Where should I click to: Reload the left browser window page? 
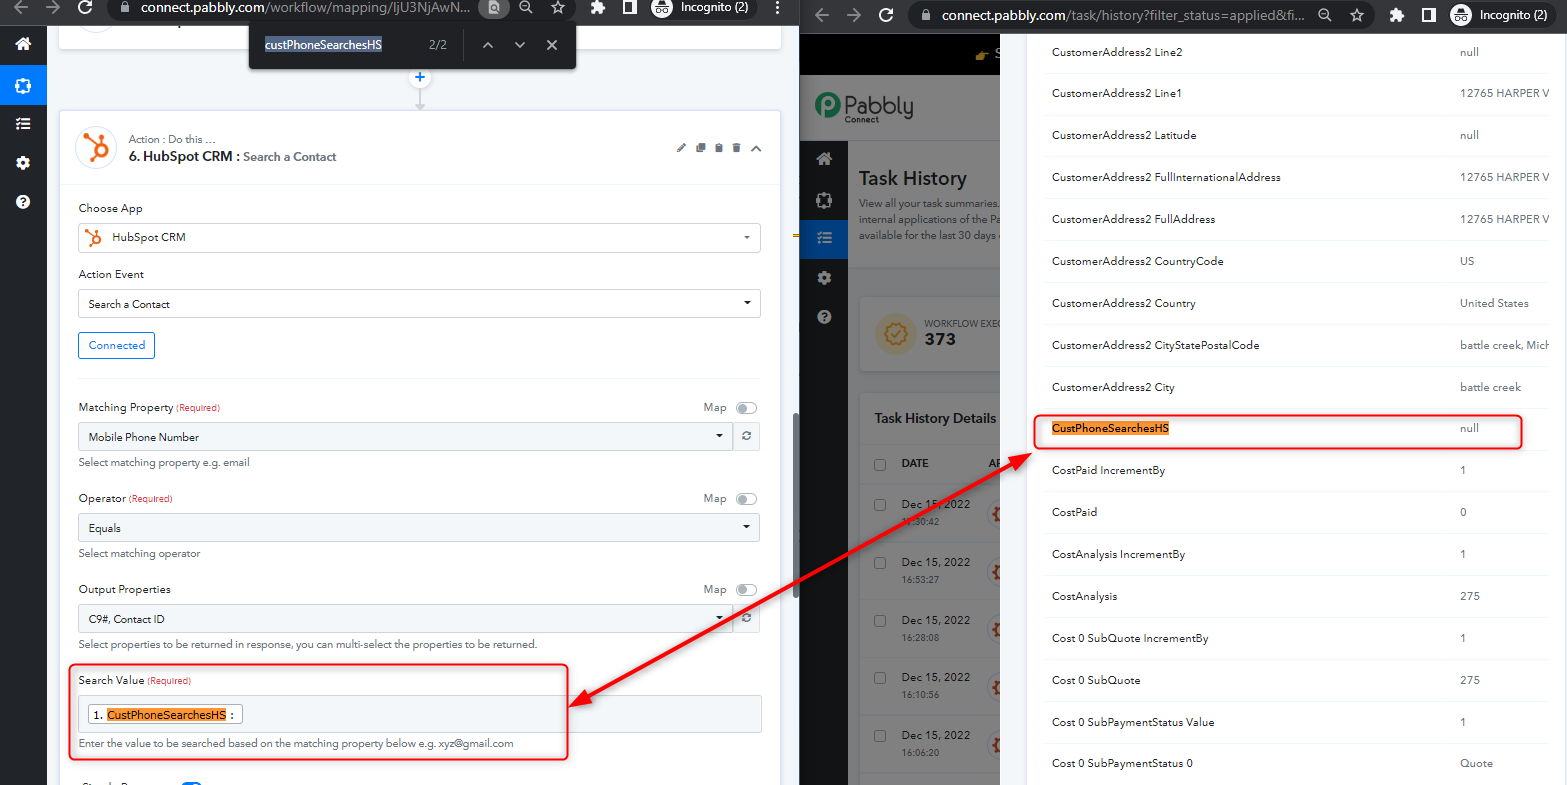[86, 8]
